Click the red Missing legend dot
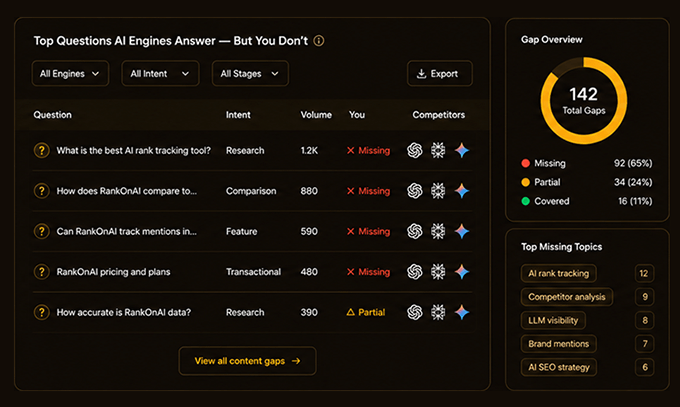 (526, 164)
